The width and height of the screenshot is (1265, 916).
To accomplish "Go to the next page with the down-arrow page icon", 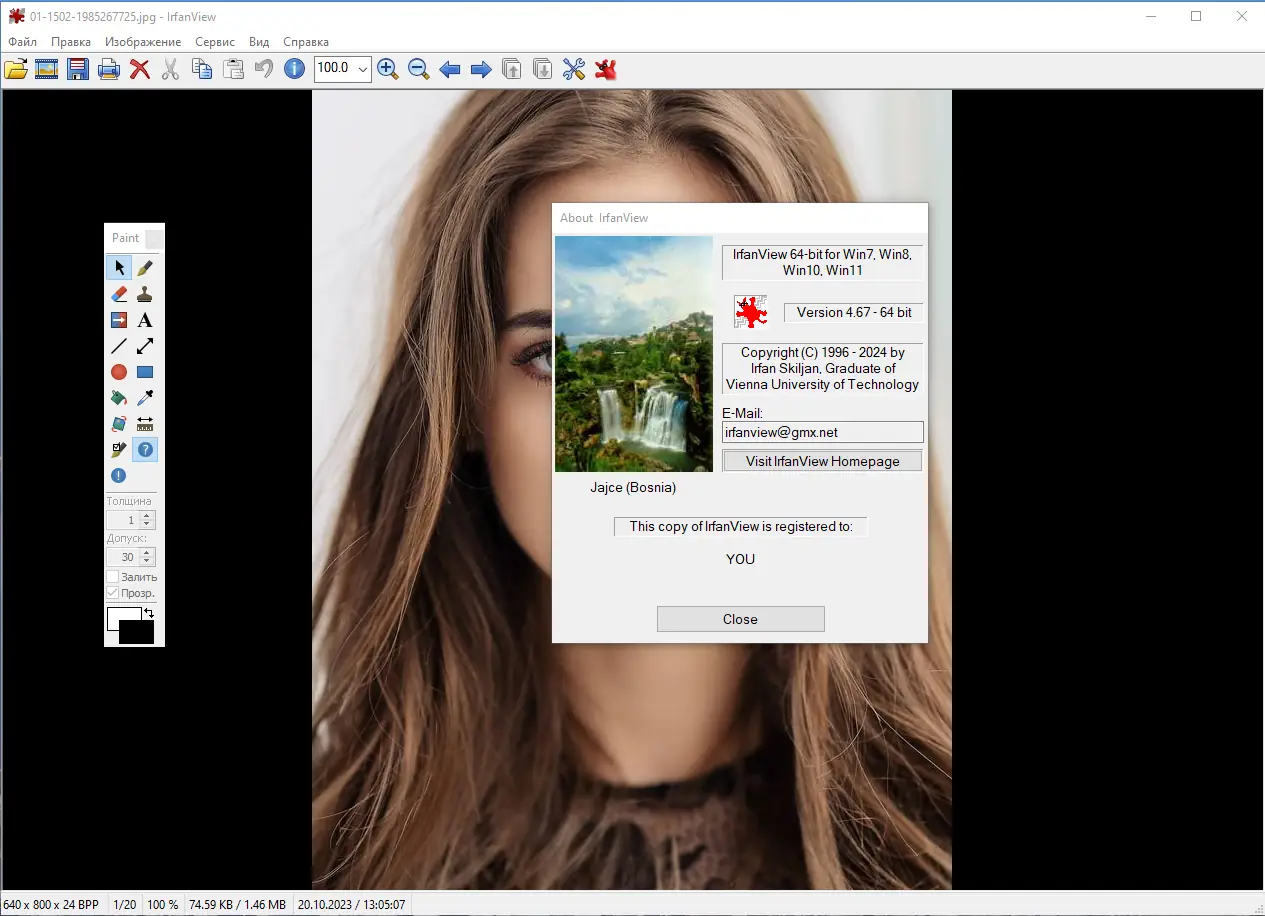I will (542, 69).
